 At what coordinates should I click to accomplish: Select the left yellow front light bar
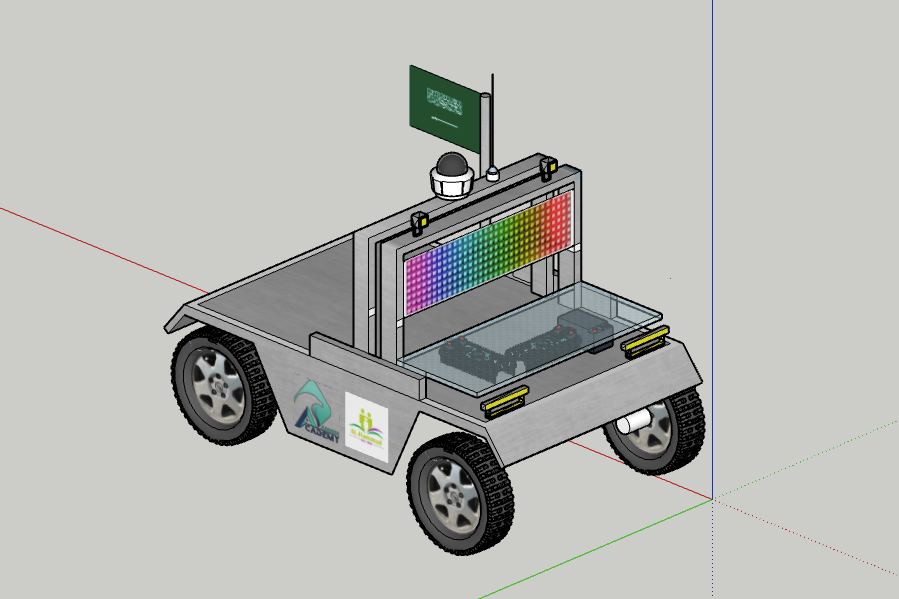(505, 401)
